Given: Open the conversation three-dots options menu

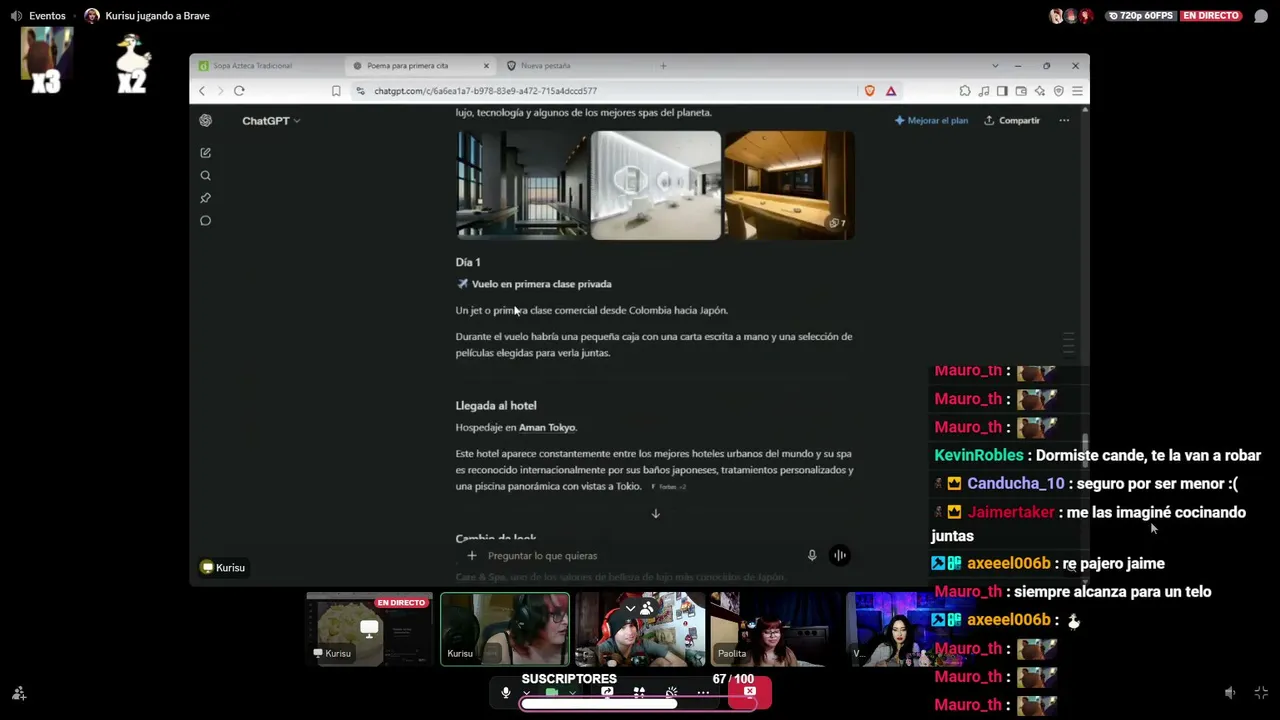Looking at the screenshot, I should tap(1064, 121).
